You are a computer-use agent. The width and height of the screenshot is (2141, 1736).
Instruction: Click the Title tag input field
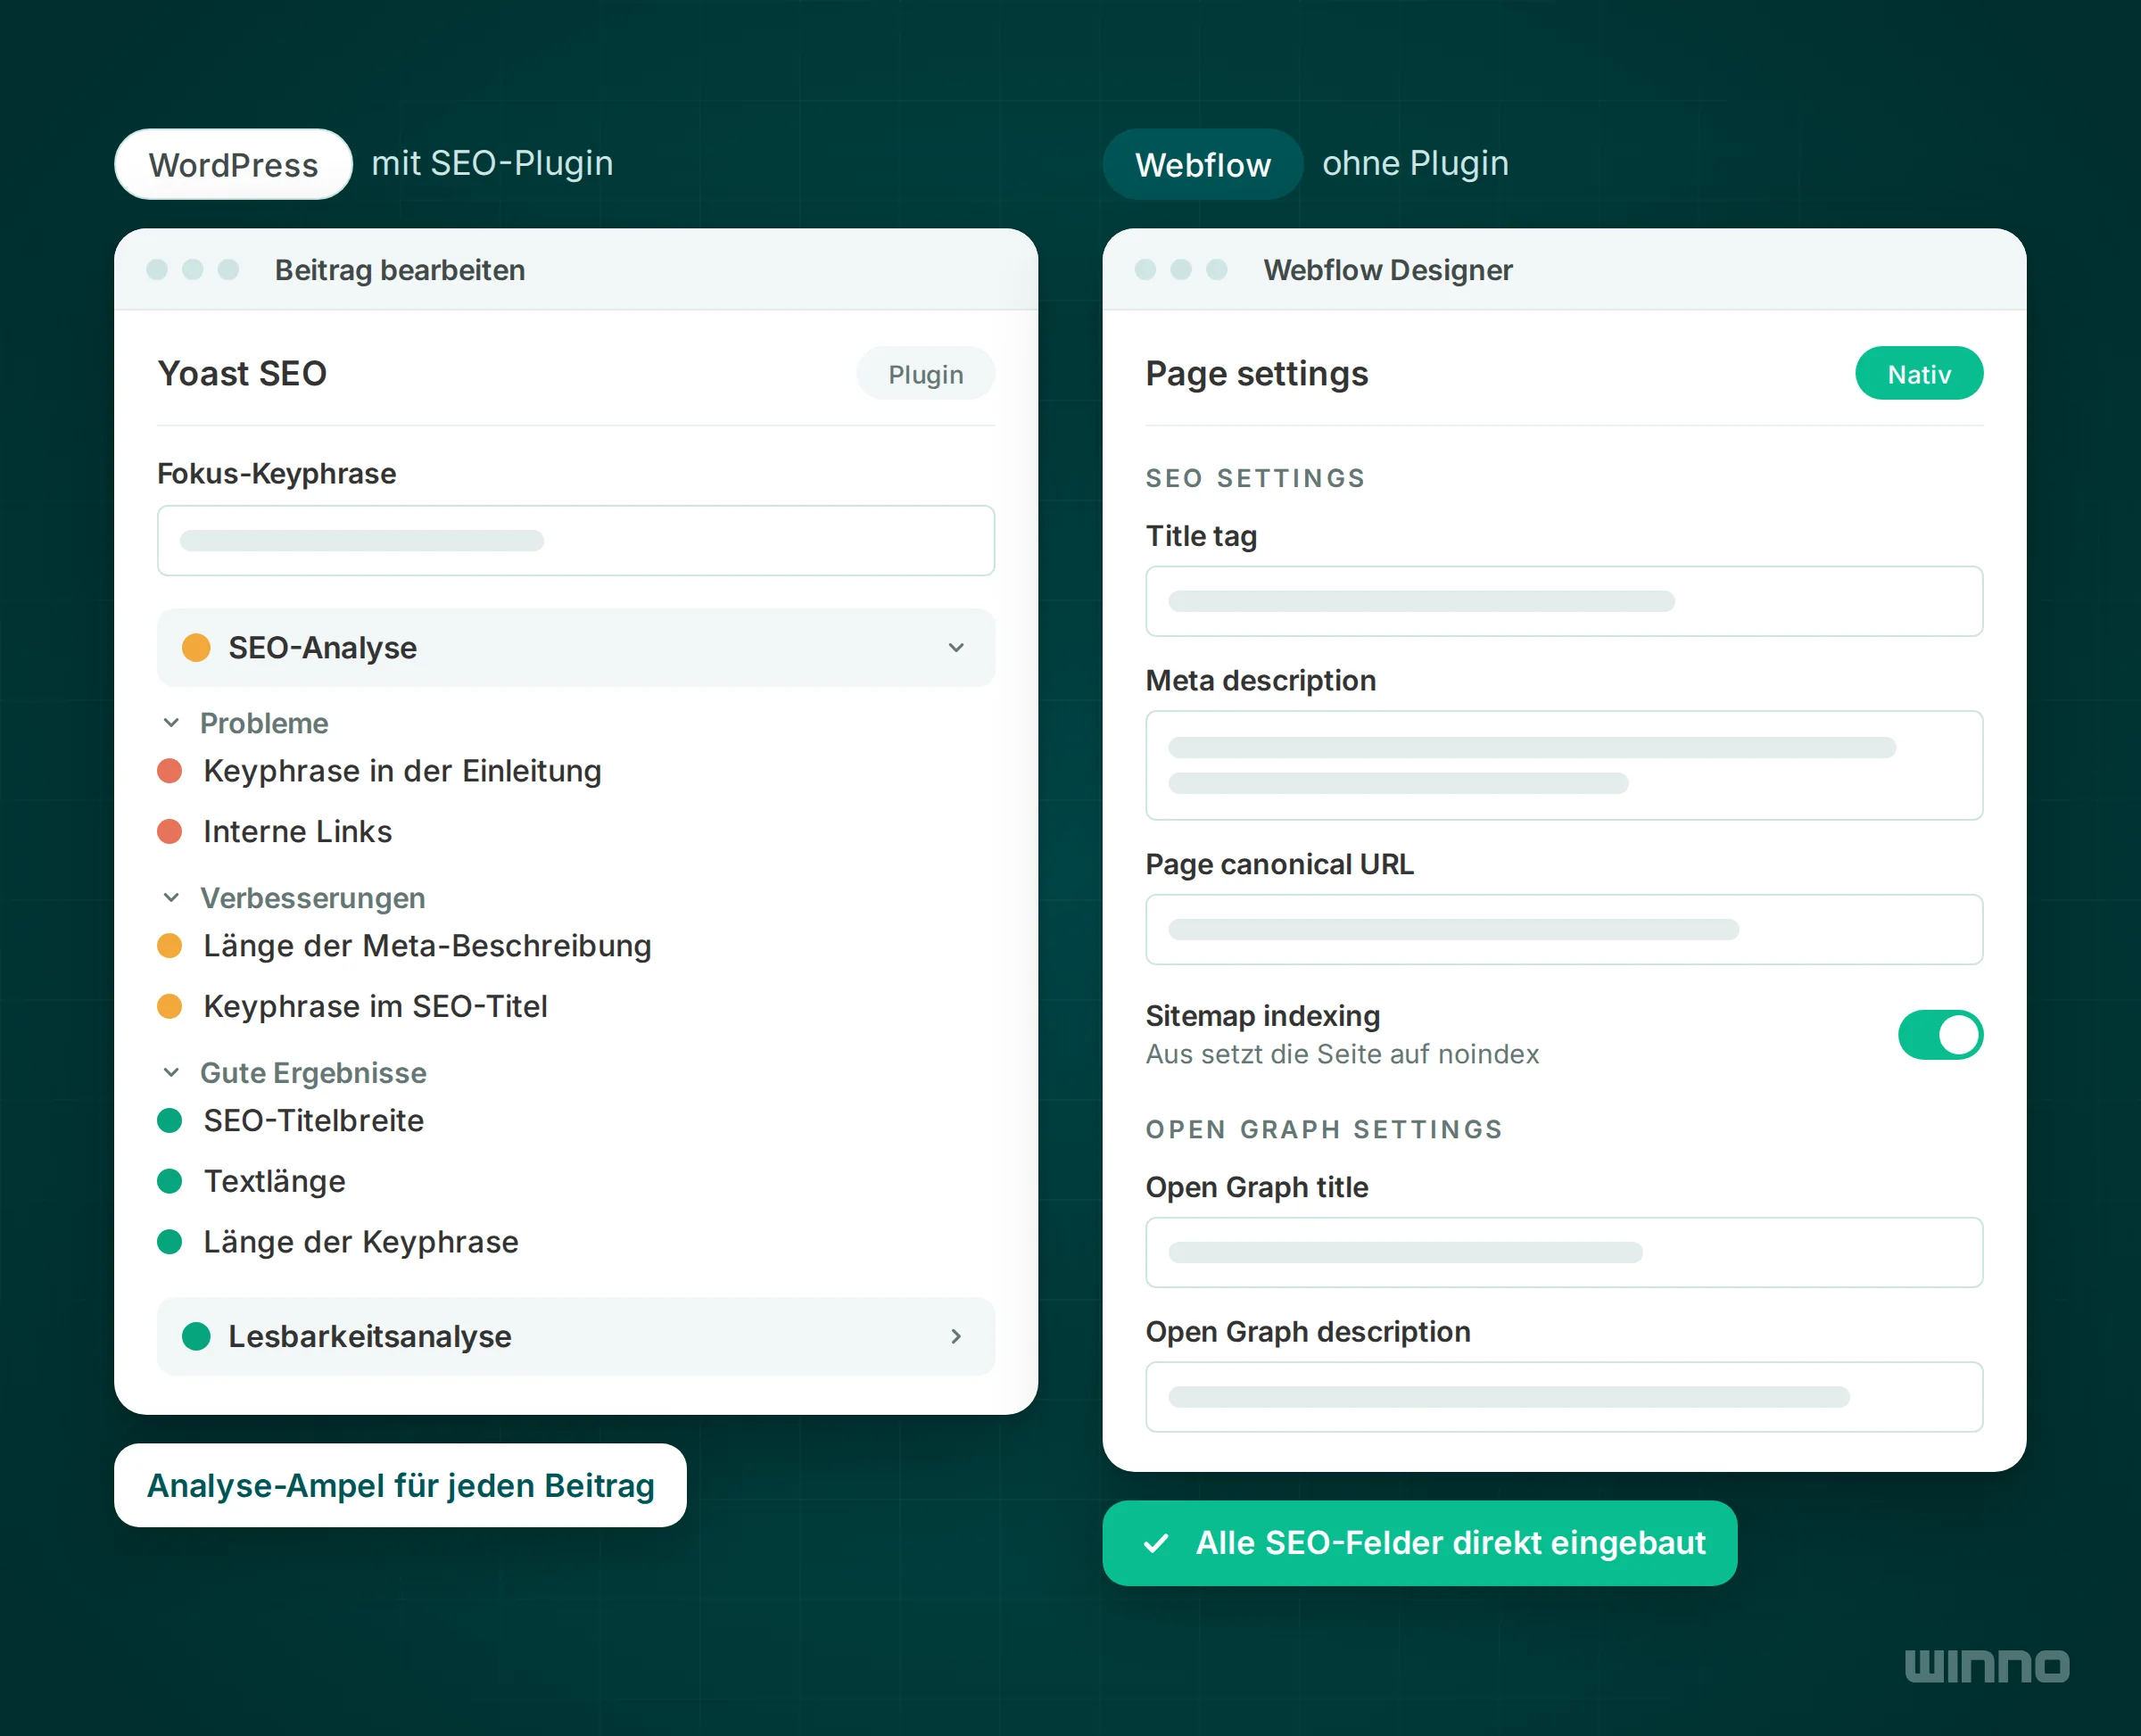(1564, 601)
